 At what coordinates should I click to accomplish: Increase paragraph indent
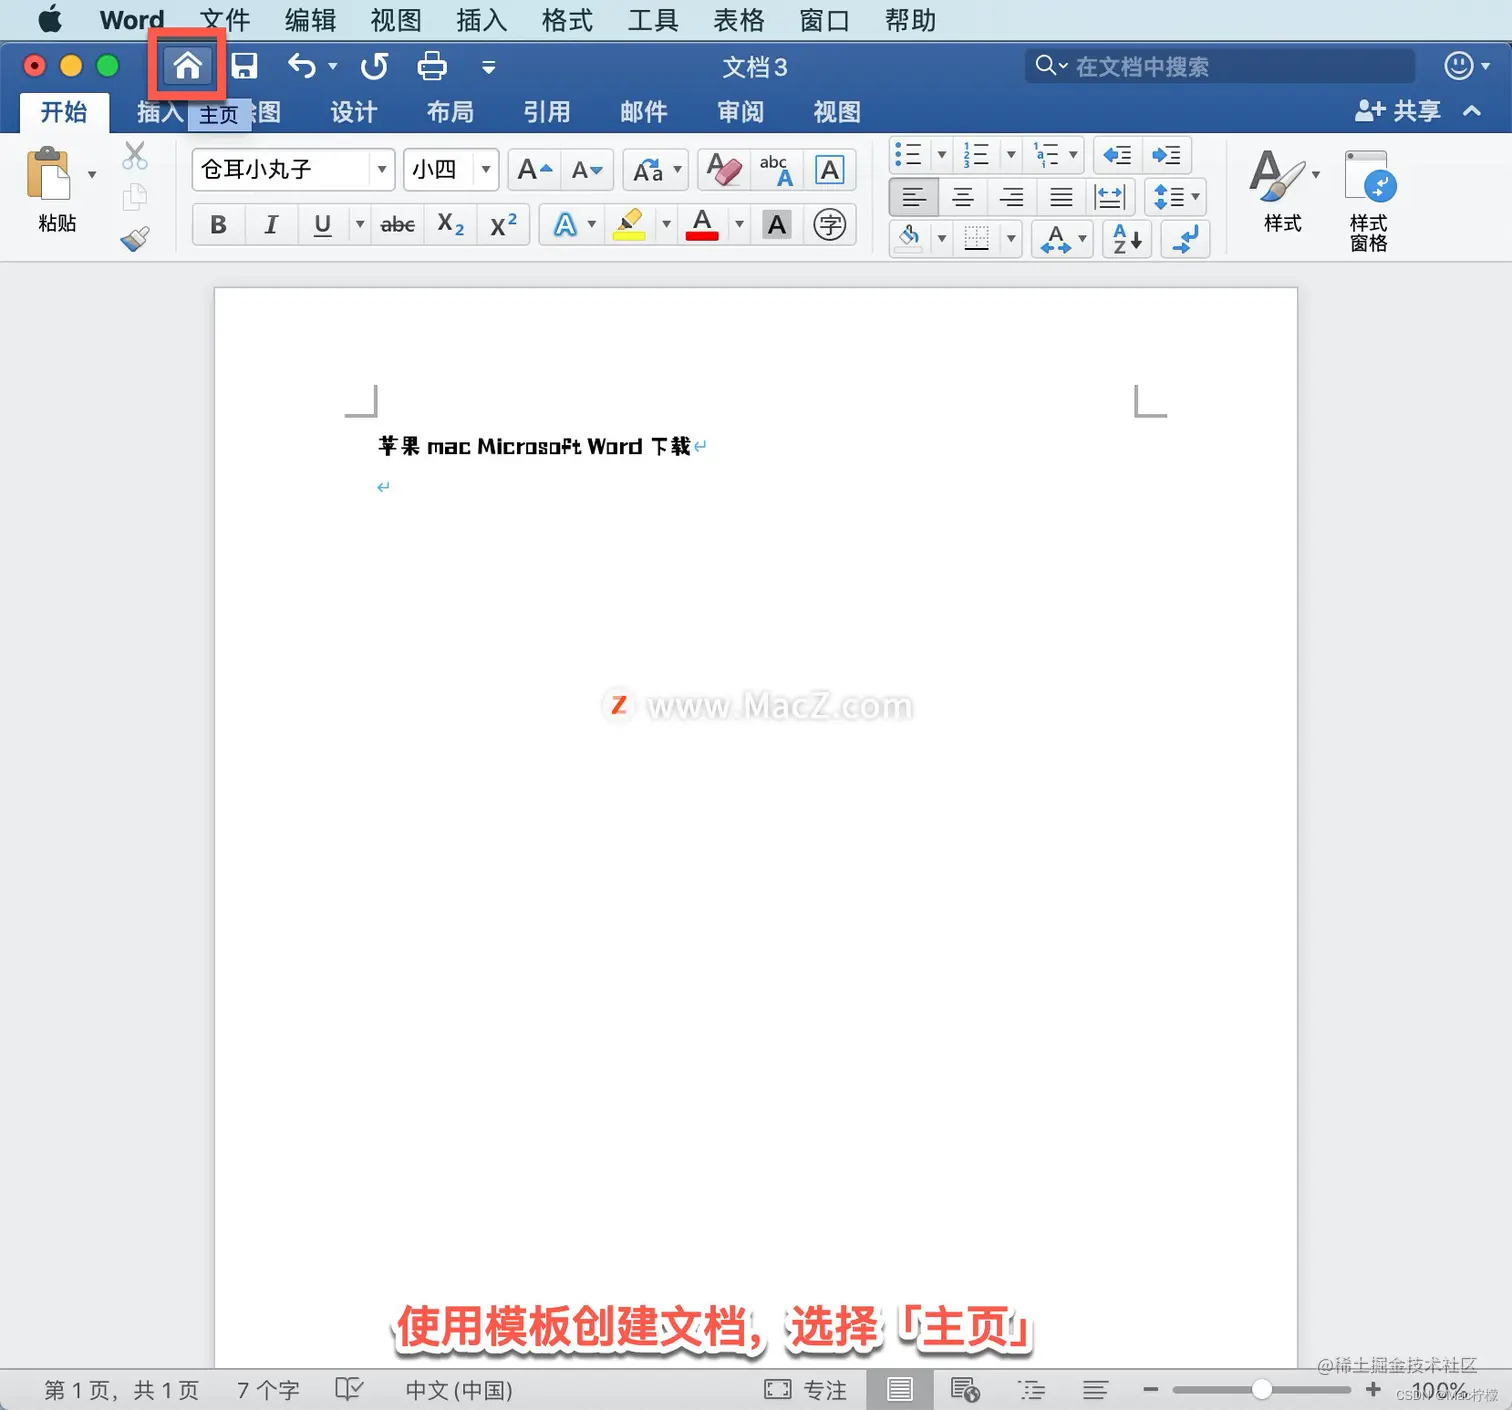click(1166, 155)
